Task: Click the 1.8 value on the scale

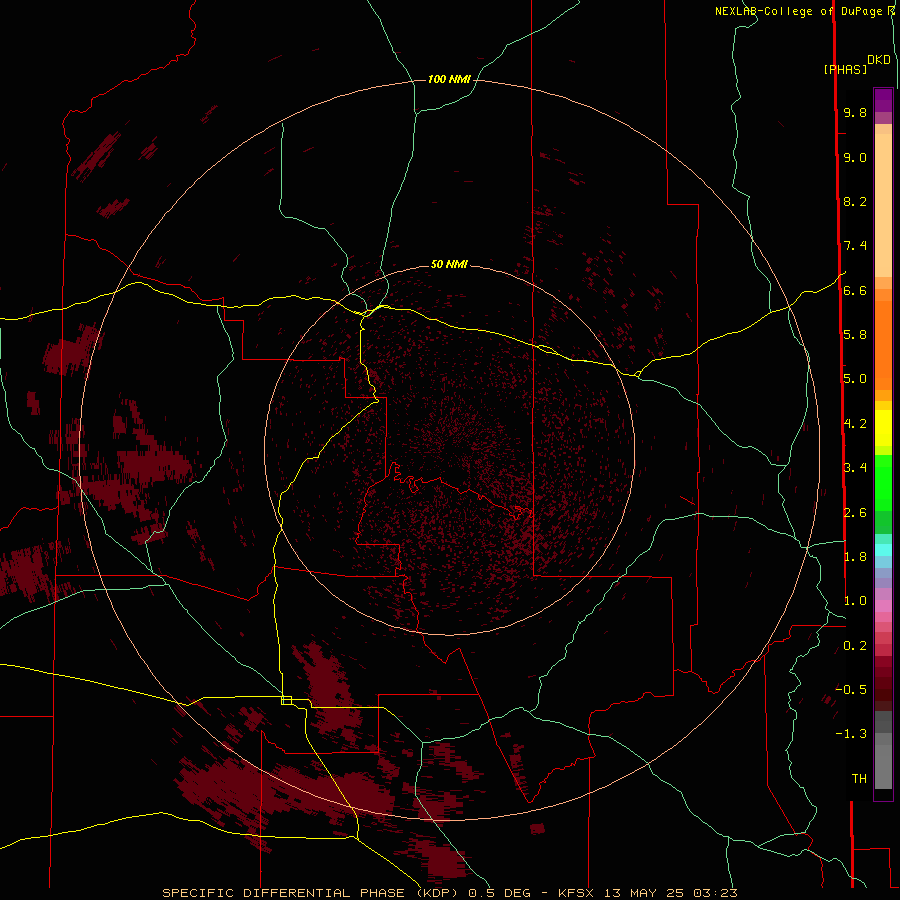Action: 855,557
